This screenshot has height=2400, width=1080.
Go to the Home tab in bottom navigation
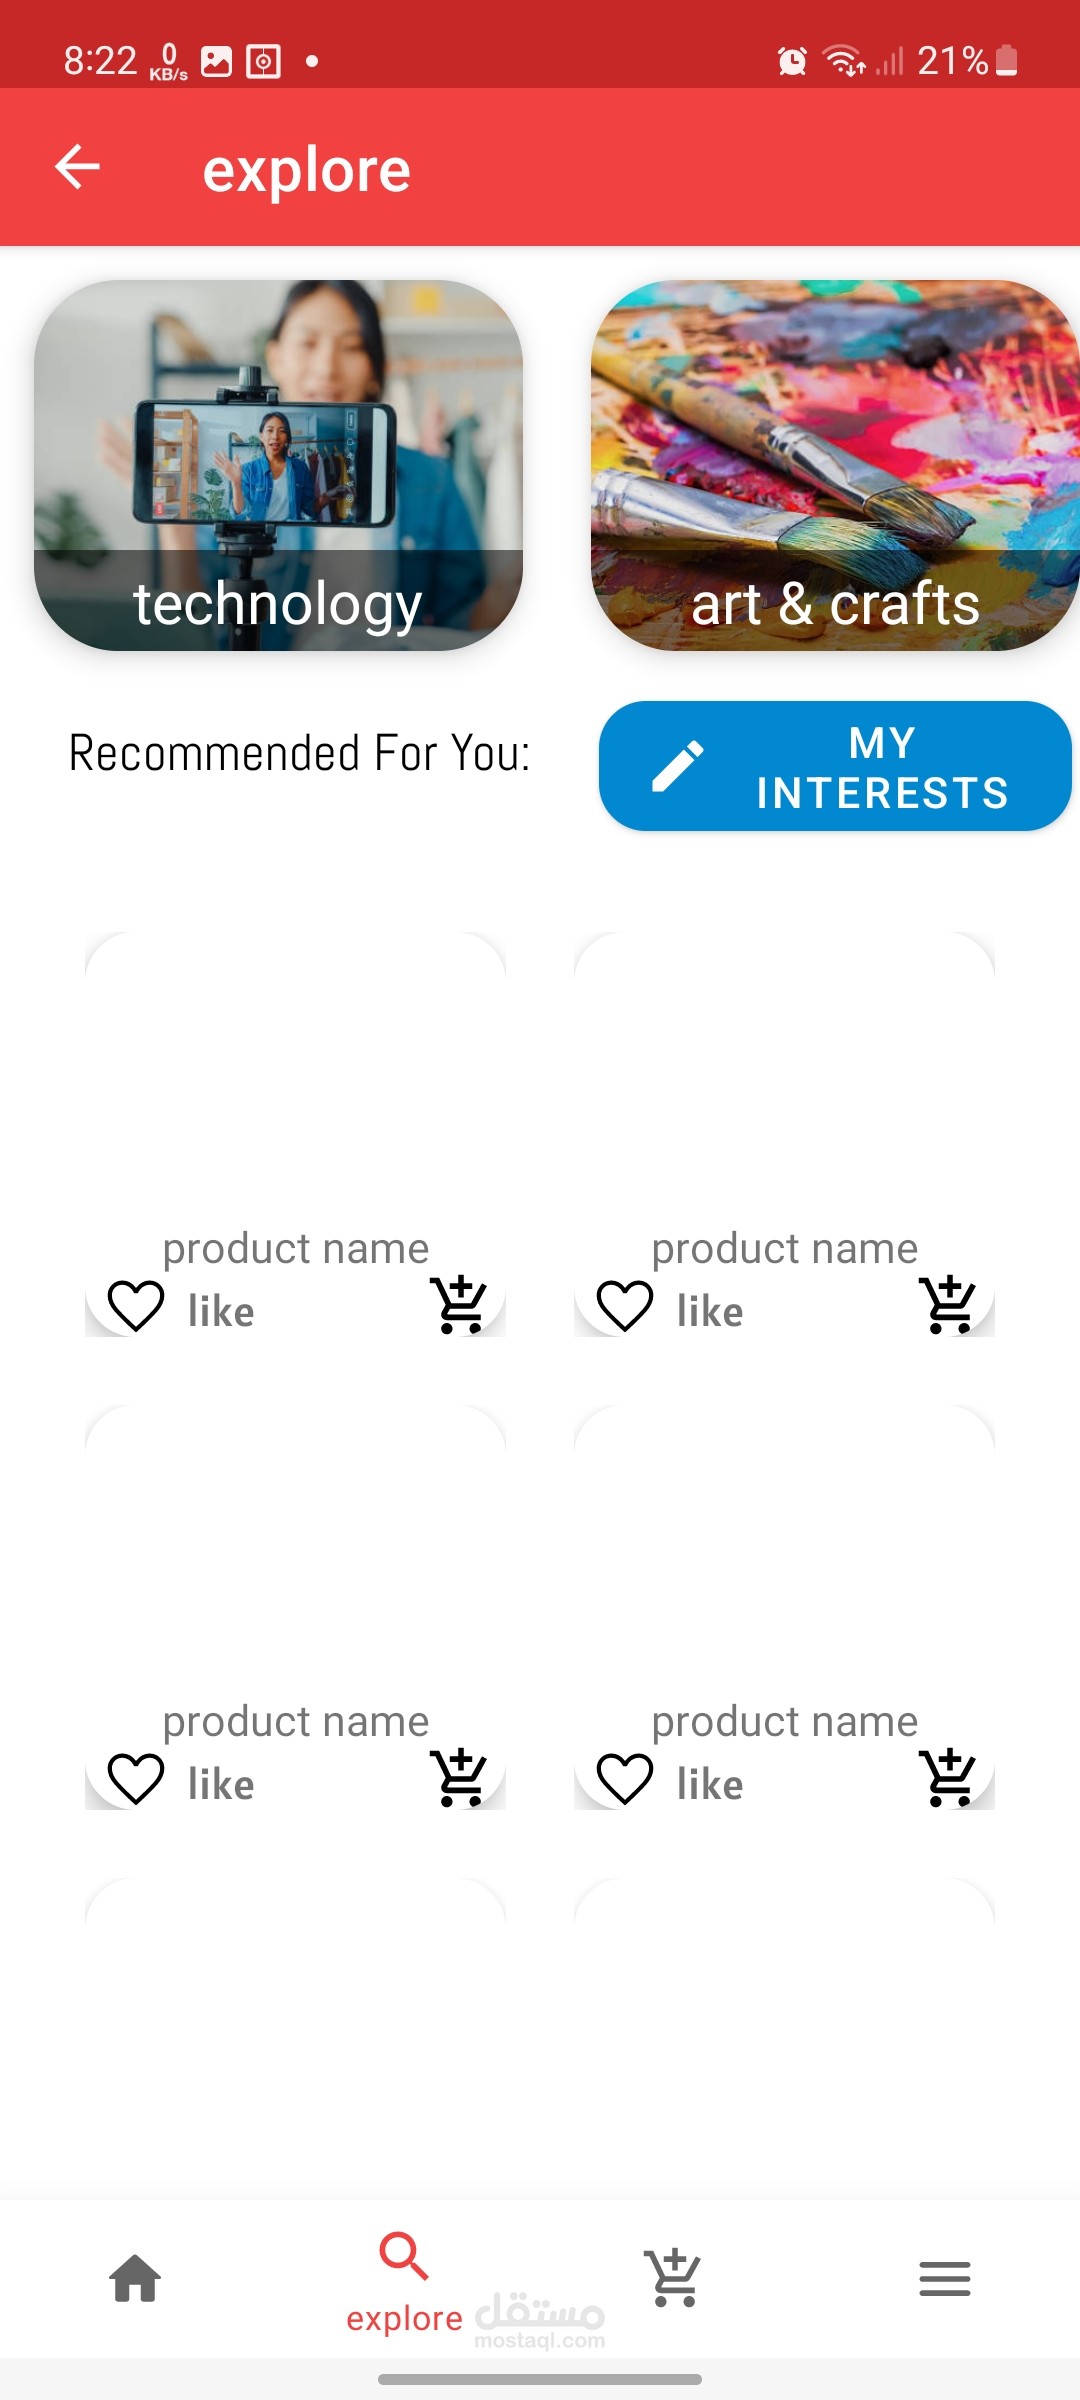pos(135,2279)
